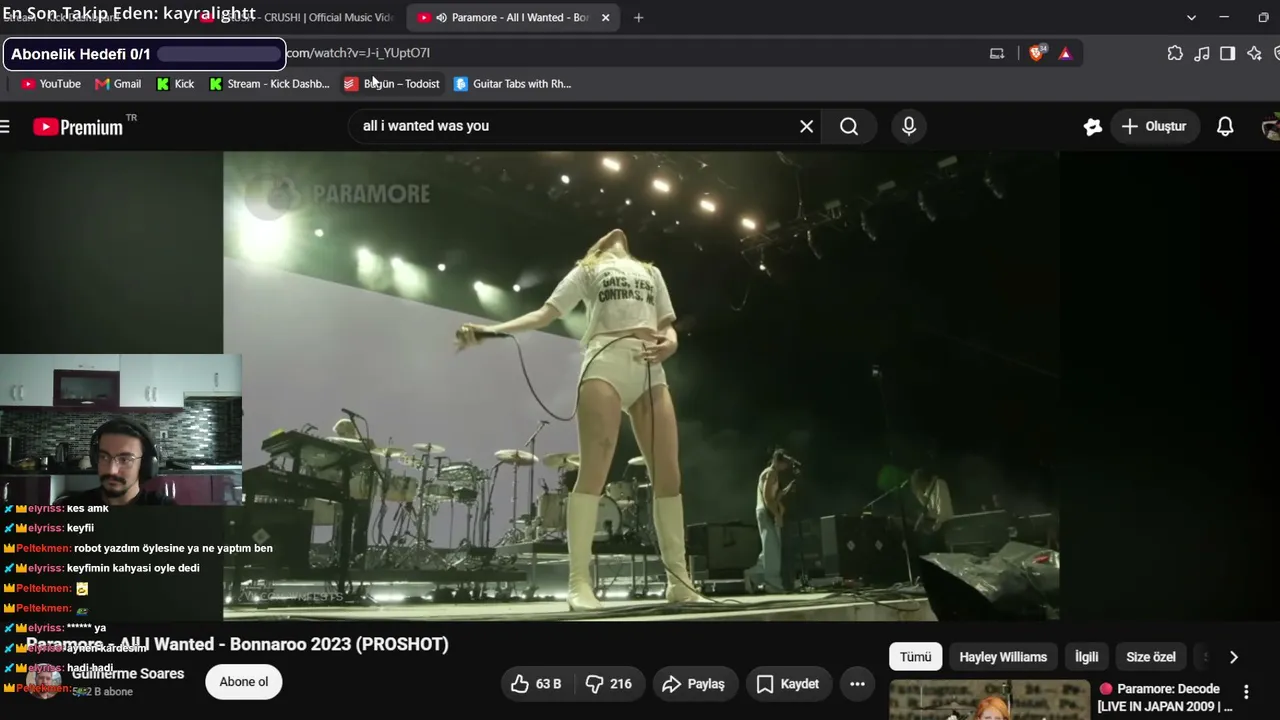Open the Kick bookmark
This screenshot has width=1280, height=720.
click(x=176, y=84)
